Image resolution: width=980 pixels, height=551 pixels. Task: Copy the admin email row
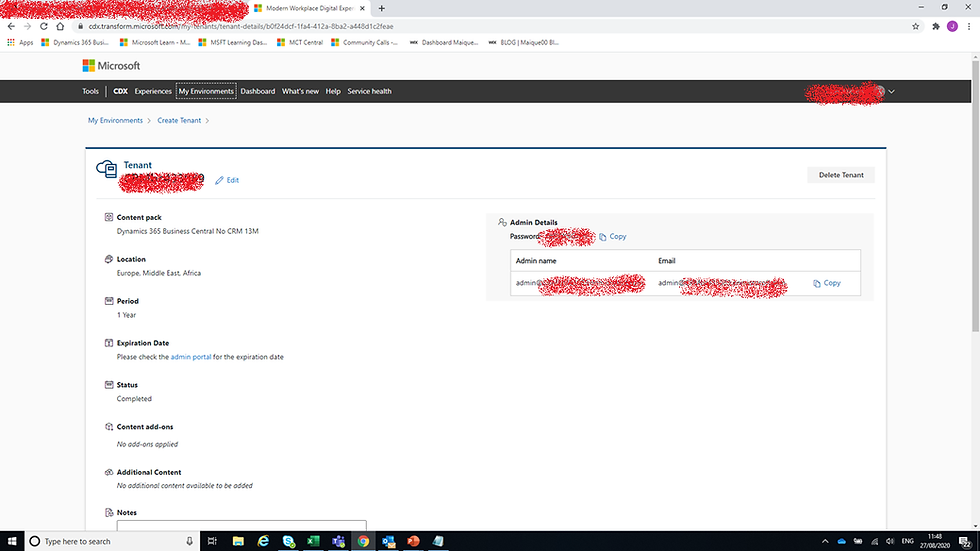tap(827, 283)
